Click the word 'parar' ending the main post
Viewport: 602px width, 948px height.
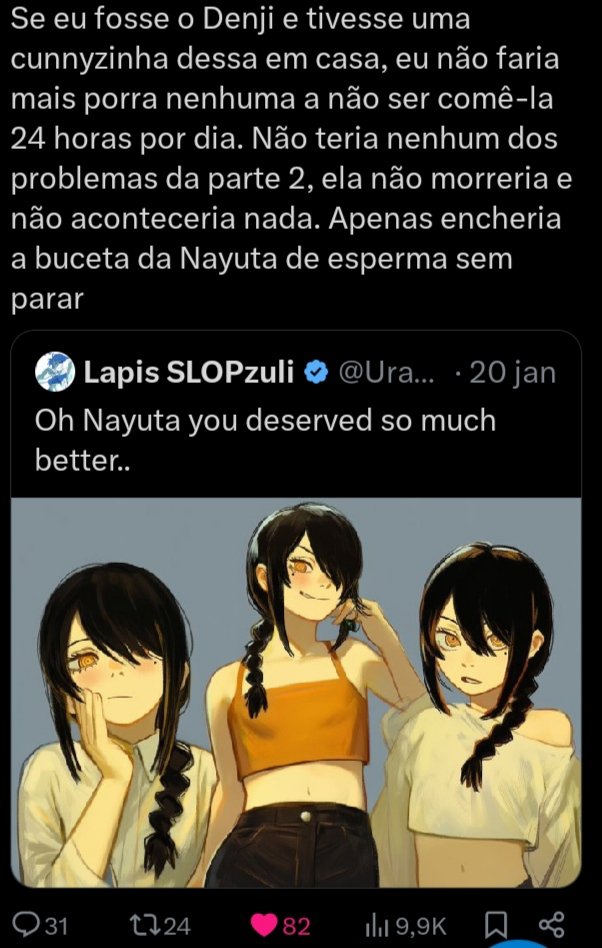pyautogui.click(x=47, y=301)
